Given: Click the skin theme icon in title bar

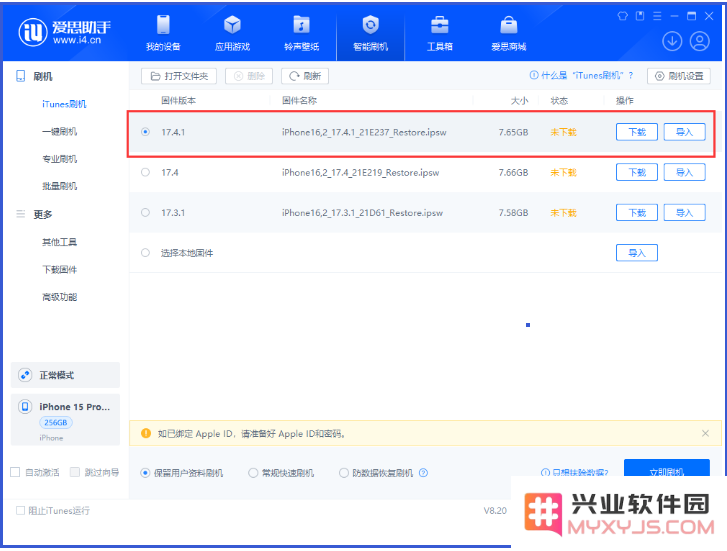Looking at the screenshot, I should coord(622,16).
